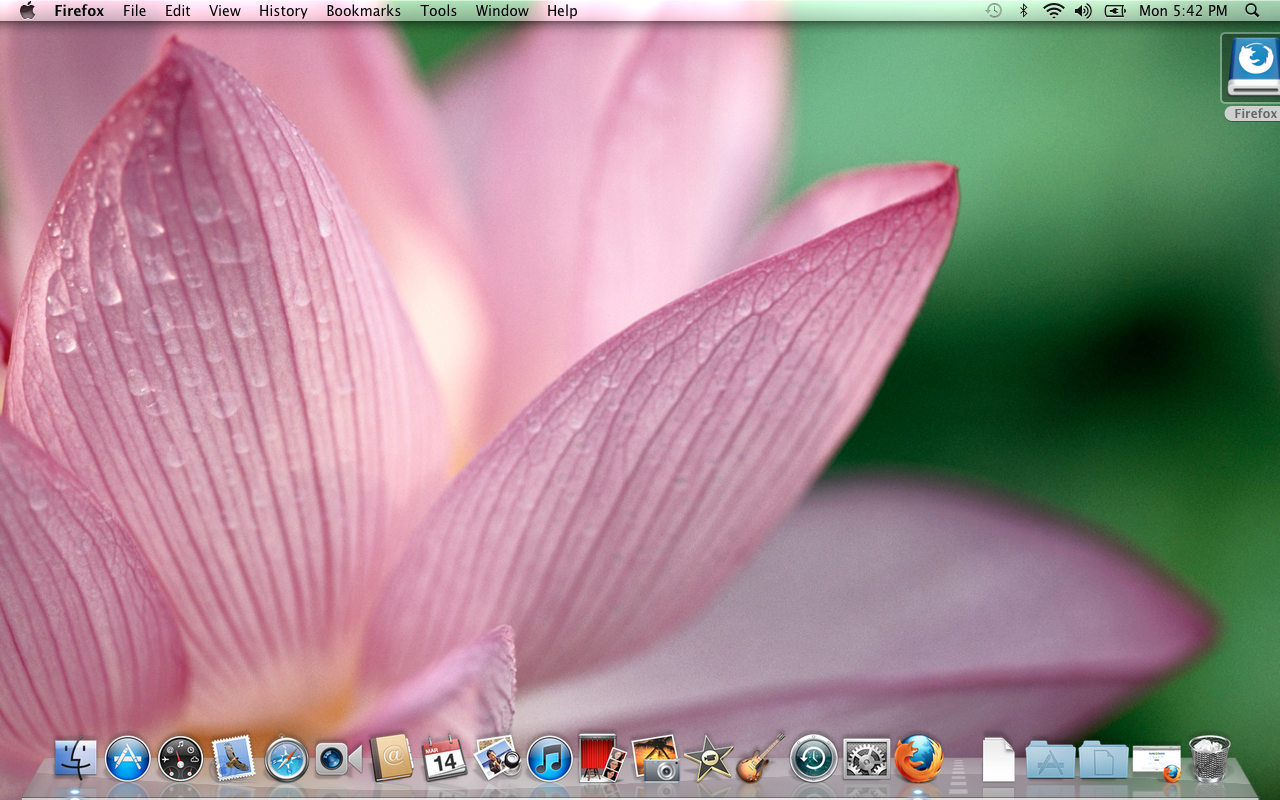
Task: Open iCal calendar icon
Action: point(444,760)
